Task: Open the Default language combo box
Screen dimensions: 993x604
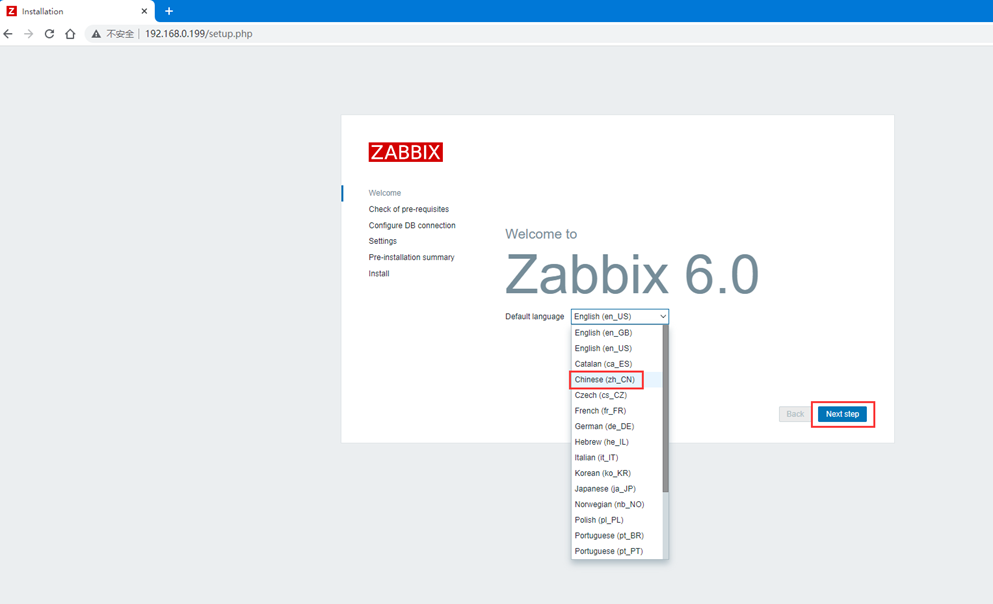Action: (619, 317)
